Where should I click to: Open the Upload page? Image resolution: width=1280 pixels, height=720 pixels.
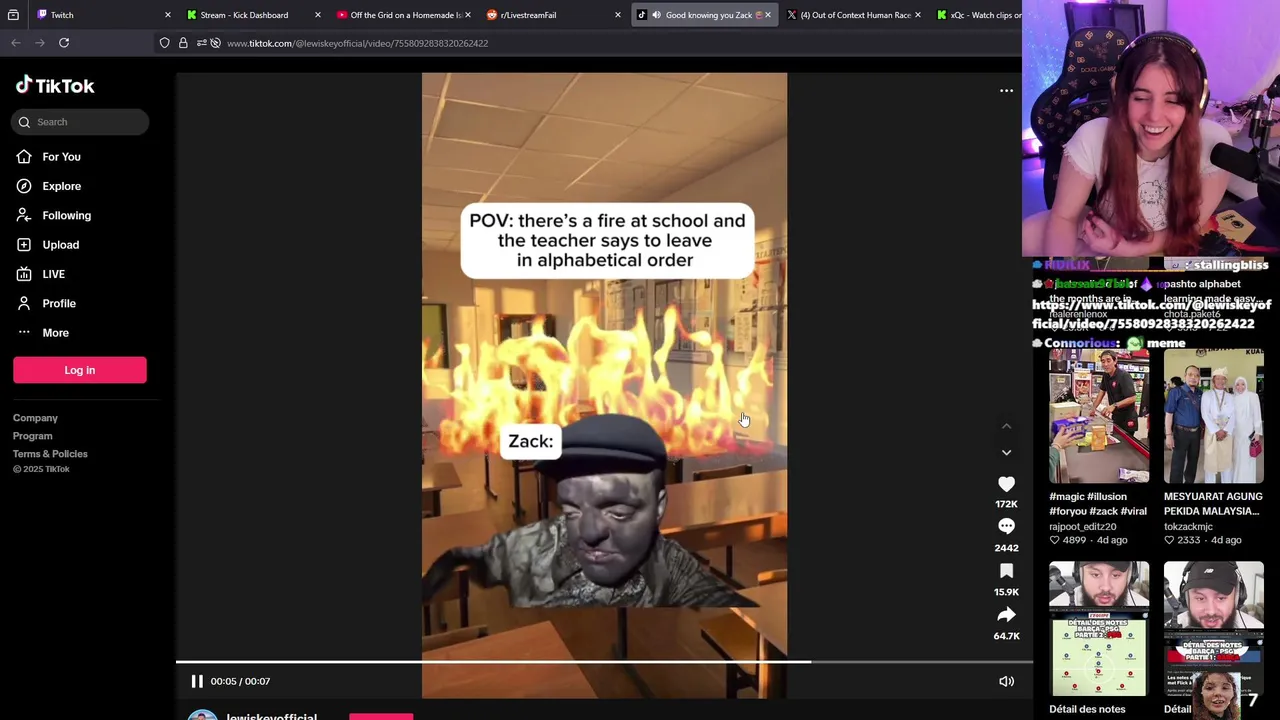60,245
